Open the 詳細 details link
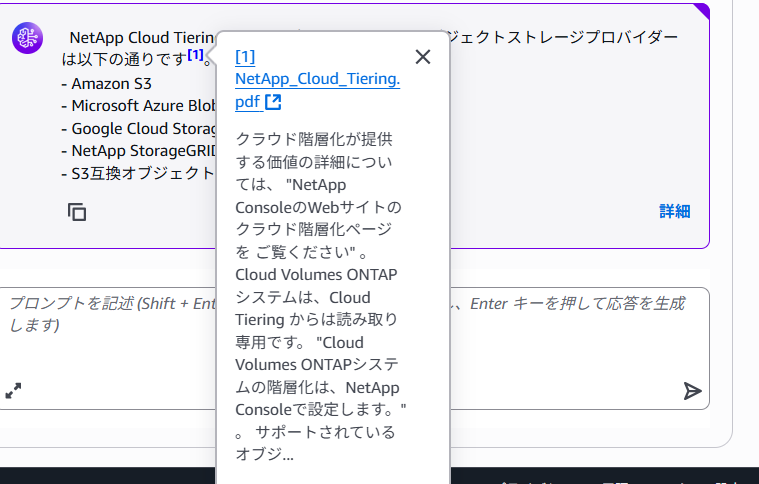Viewport: 759px width, 484px height. pyautogui.click(x=675, y=212)
